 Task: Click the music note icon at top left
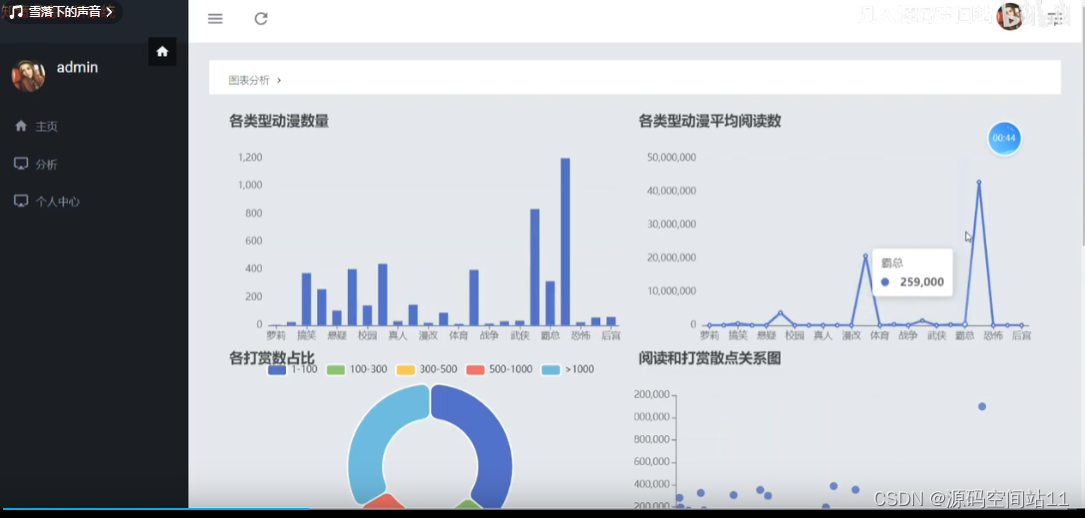[x=17, y=12]
